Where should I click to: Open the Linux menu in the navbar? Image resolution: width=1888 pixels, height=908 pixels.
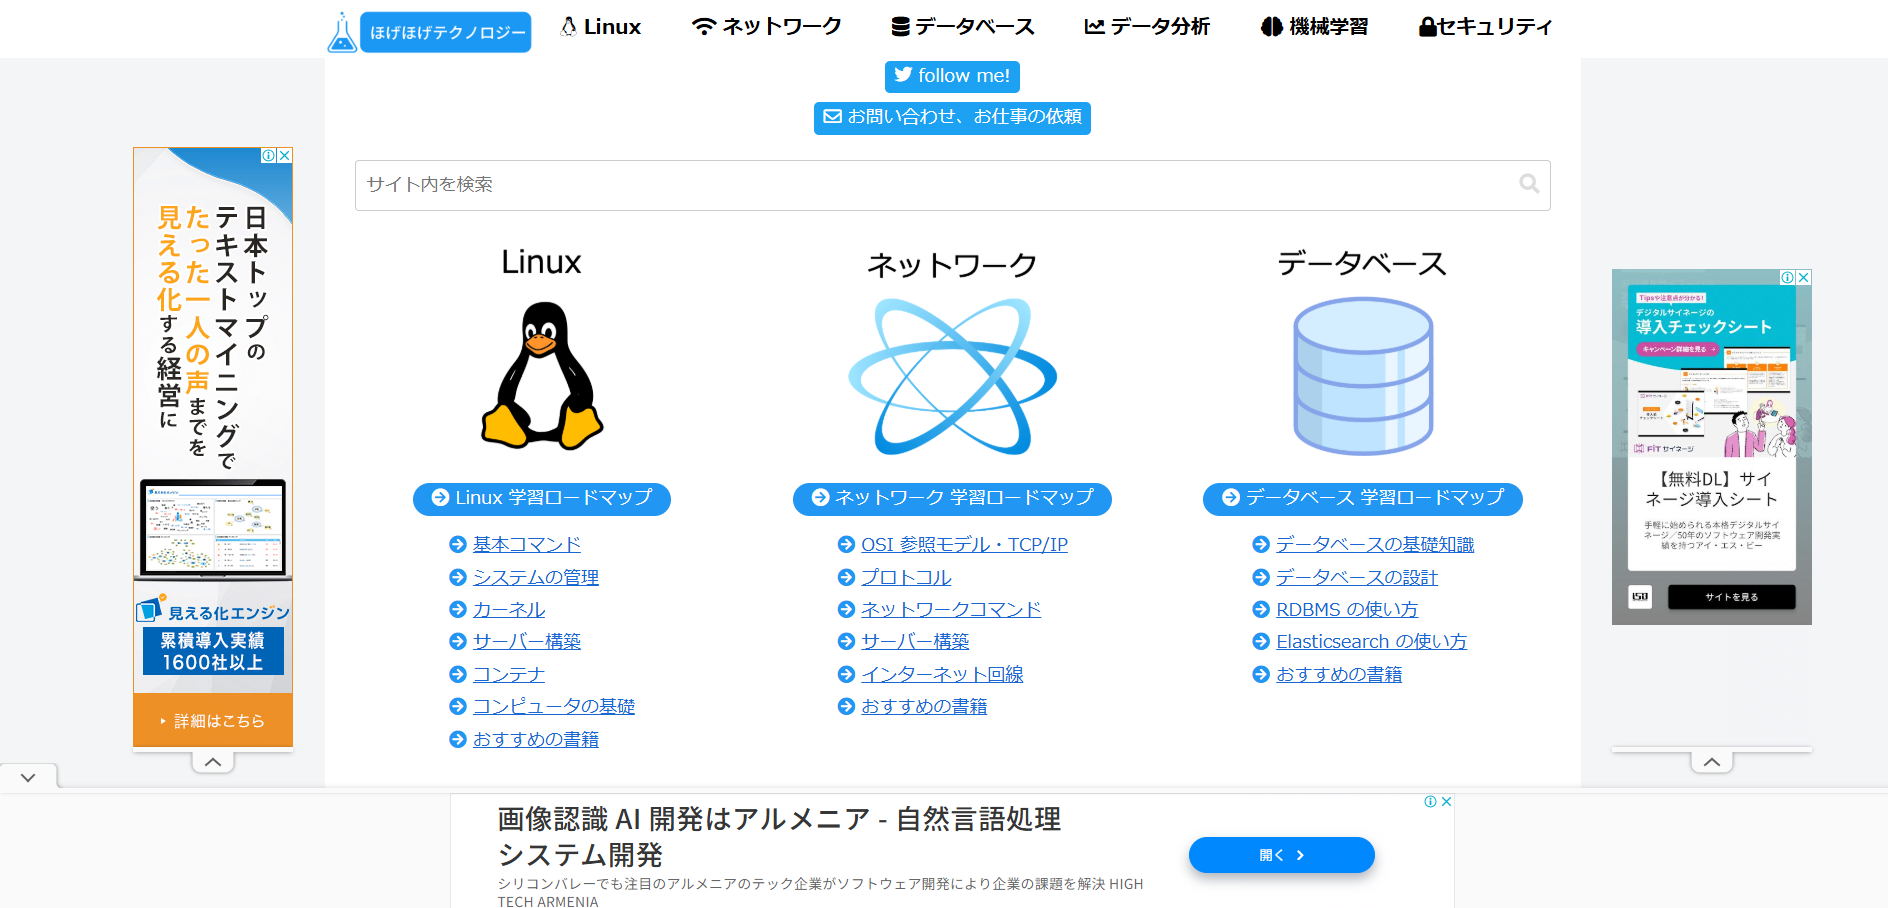click(601, 27)
